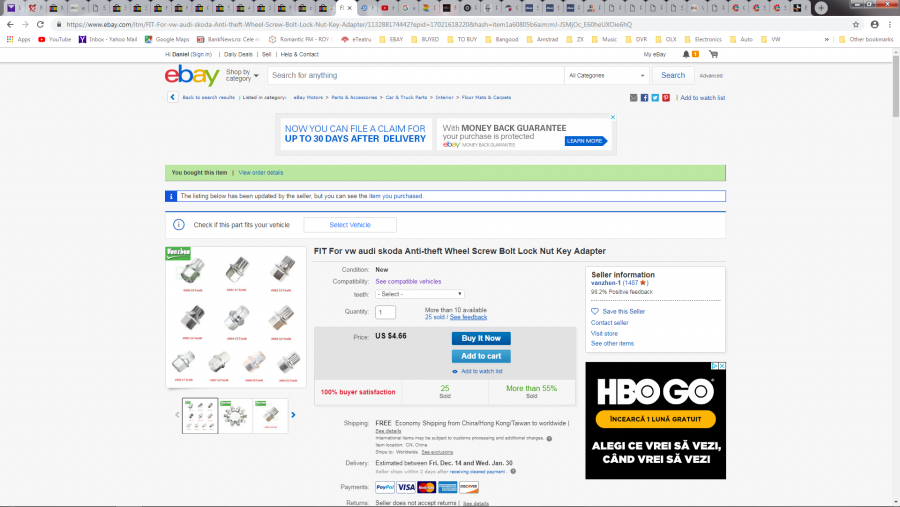Select the second product image thumbnail
The height and width of the screenshot is (507, 900).
tap(235, 414)
